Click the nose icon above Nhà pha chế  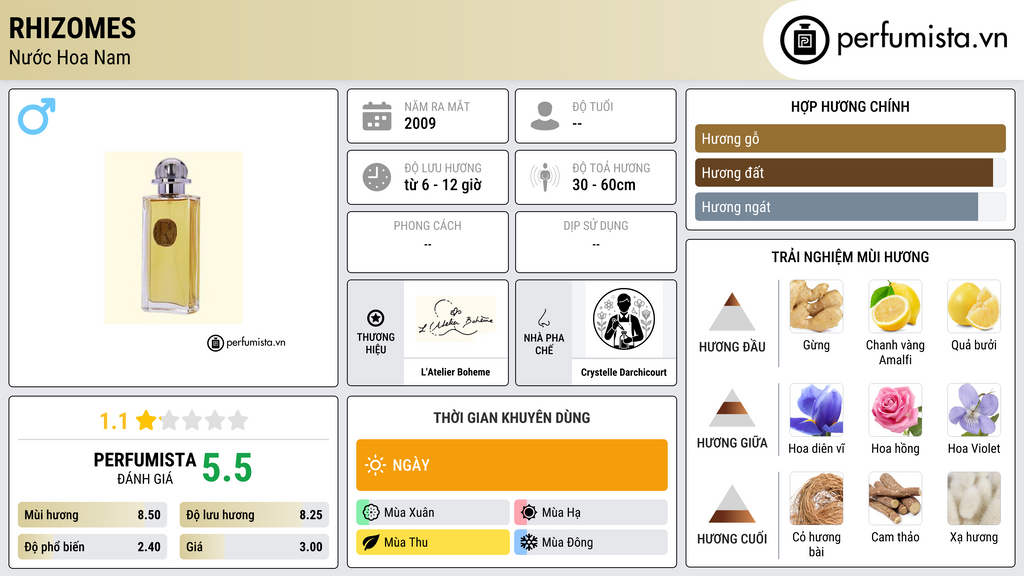click(x=543, y=318)
